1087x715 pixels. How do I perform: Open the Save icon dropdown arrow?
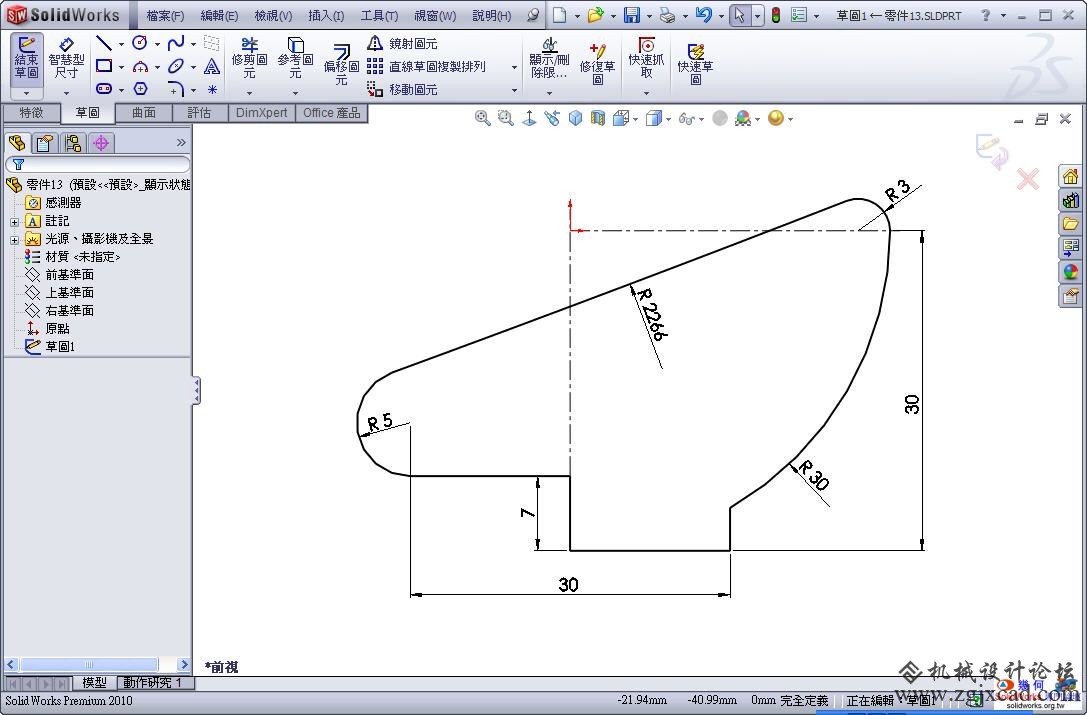tap(649, 16)
